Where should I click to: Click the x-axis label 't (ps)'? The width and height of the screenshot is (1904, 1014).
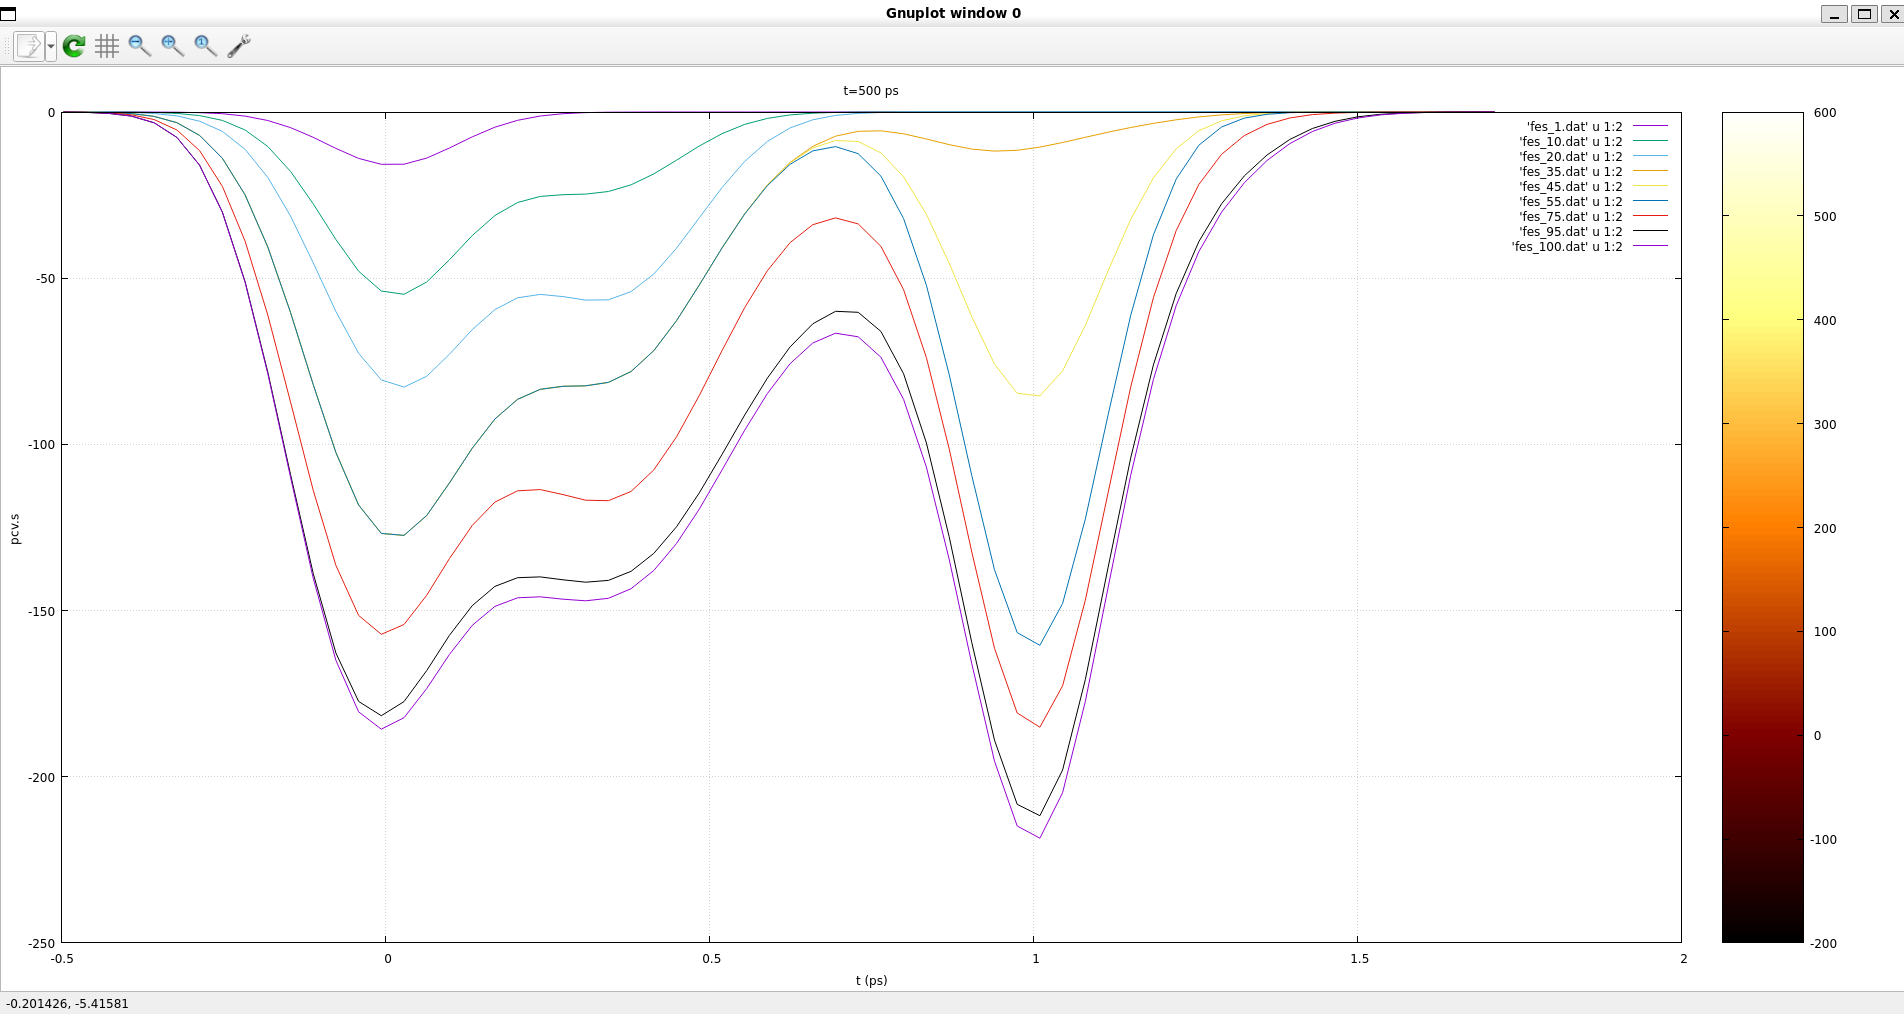[x=871, y=981]
